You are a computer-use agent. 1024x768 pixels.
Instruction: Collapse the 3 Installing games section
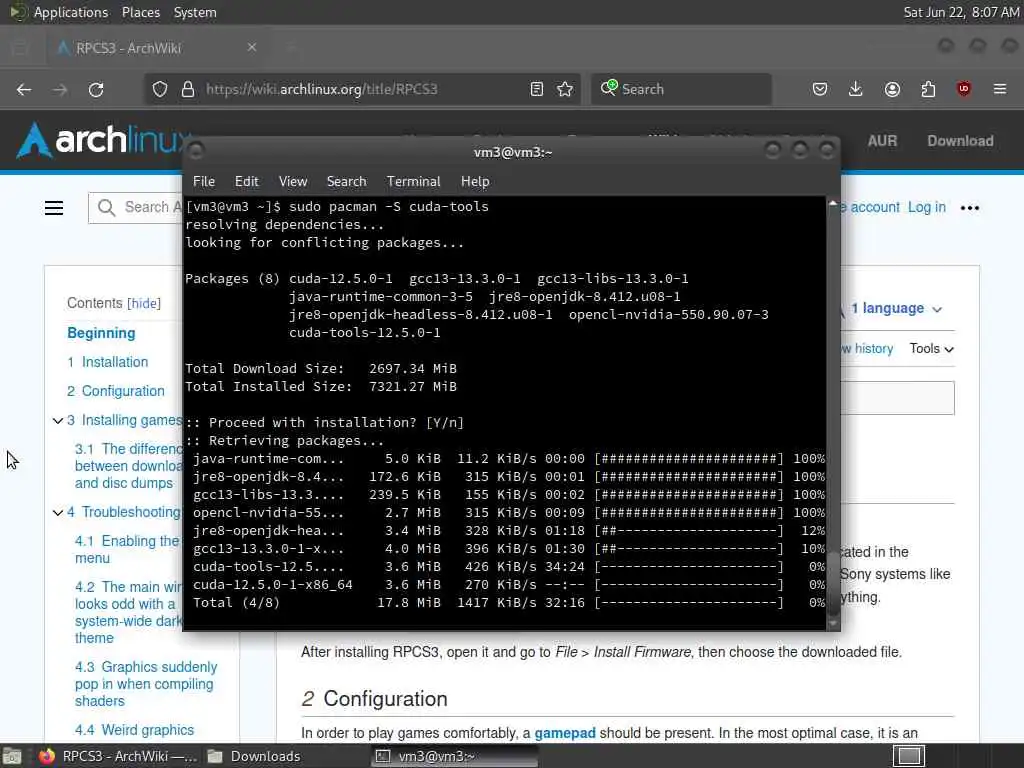[57, 421]
